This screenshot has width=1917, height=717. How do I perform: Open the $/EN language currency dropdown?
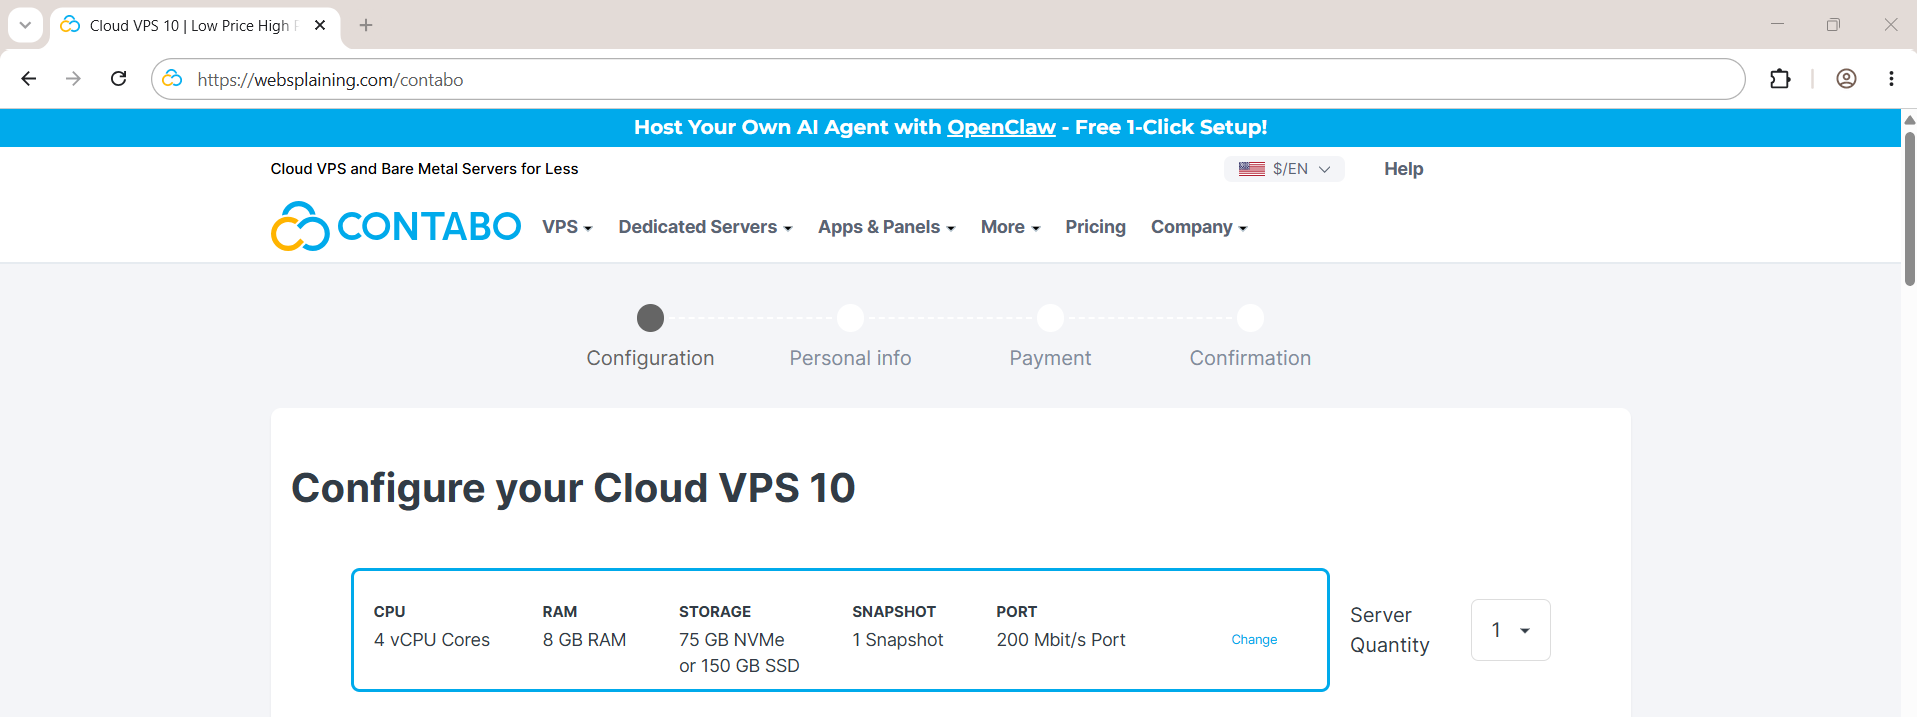click(x=1284, y=169)
